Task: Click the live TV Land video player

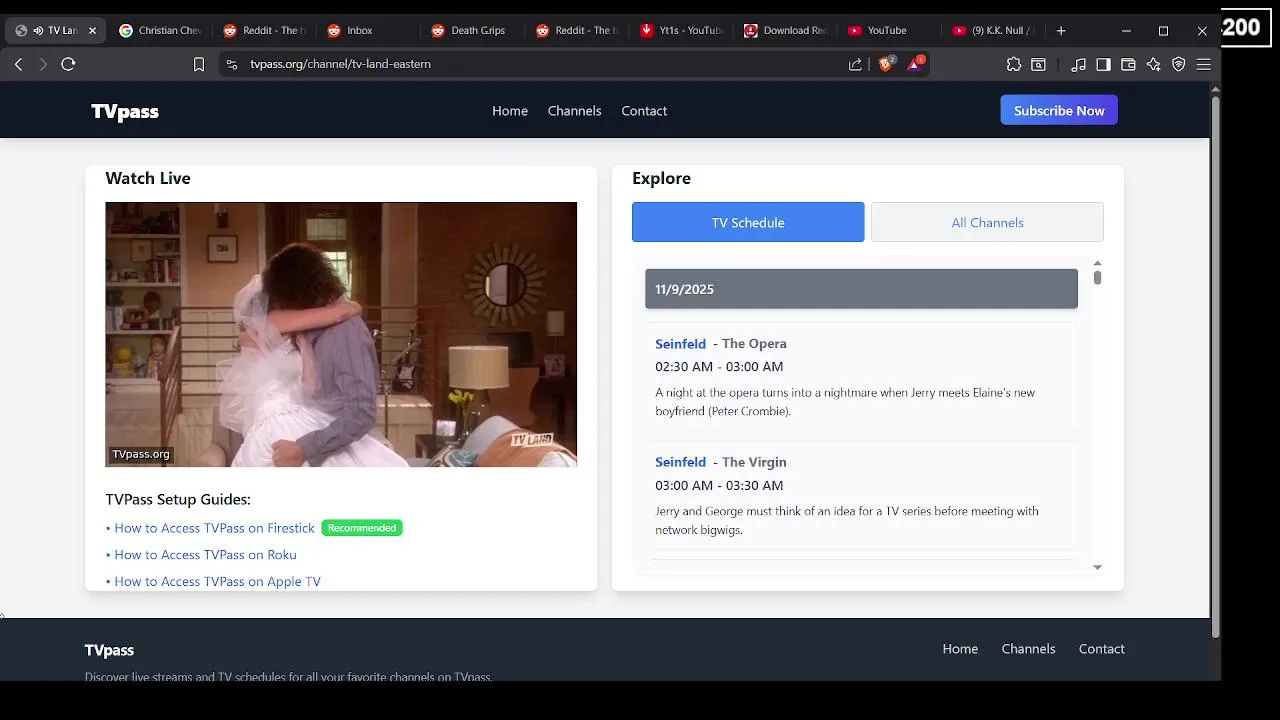Action: [x=341, y=334]
